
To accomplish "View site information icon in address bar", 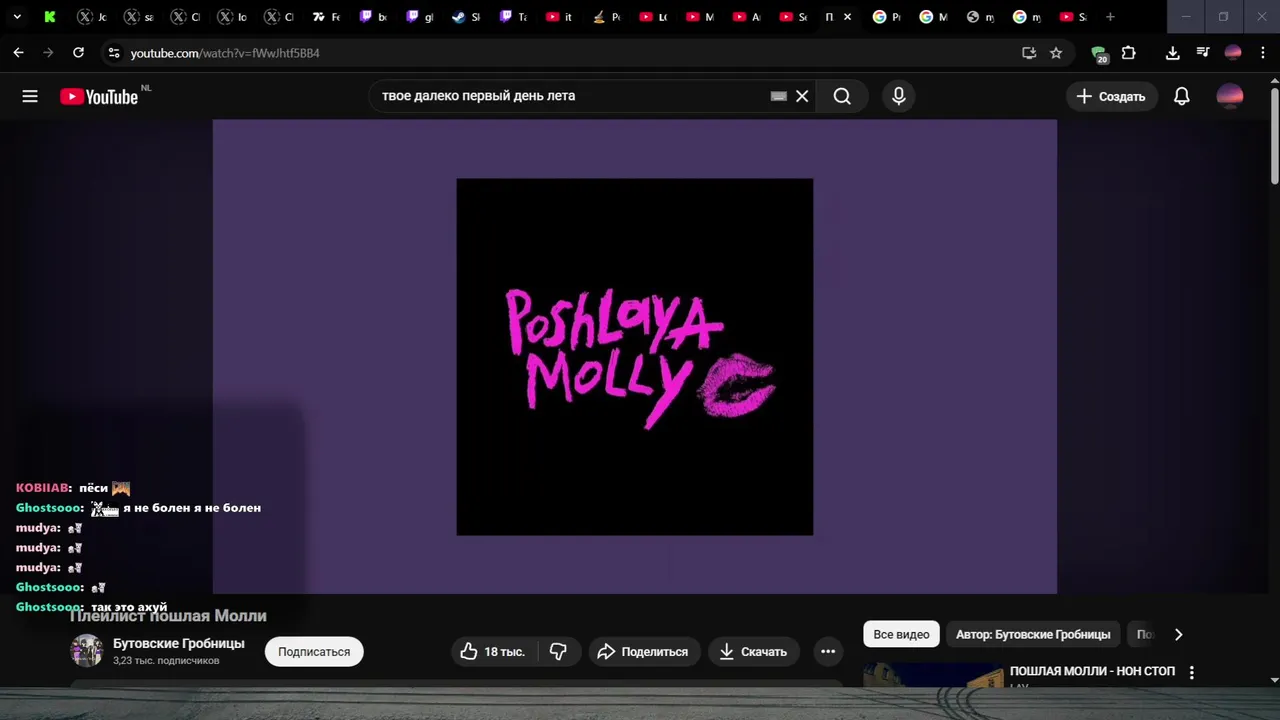I will coord(113,53).
